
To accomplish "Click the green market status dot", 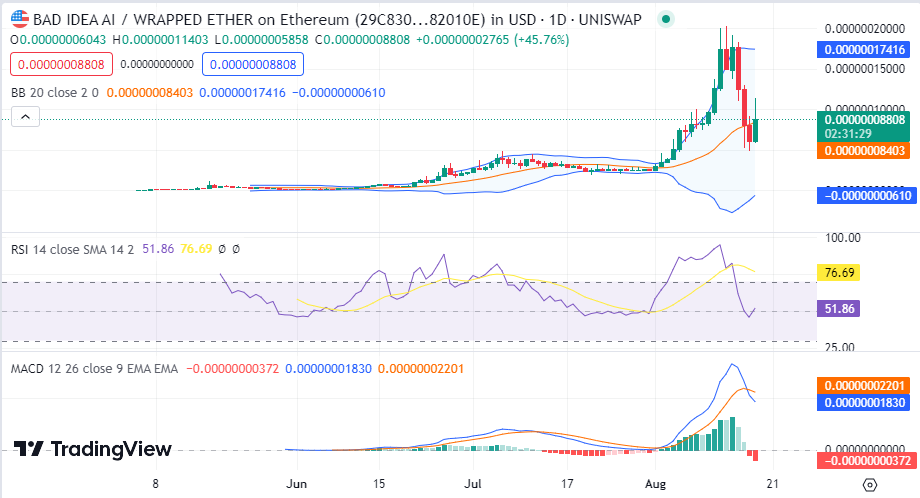I will pos(665,19).
